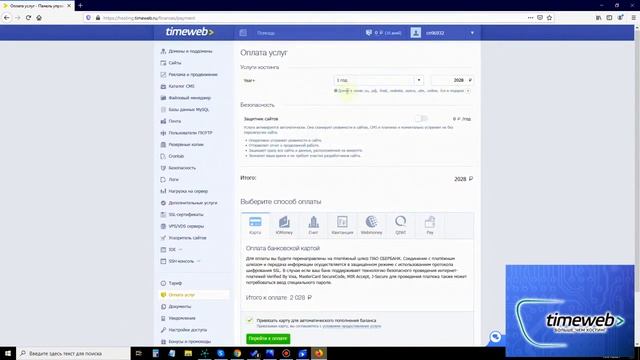Select the Webmoney payment method tab
The width and height of the screenshot is (640, 360).
tap(371, 226)
